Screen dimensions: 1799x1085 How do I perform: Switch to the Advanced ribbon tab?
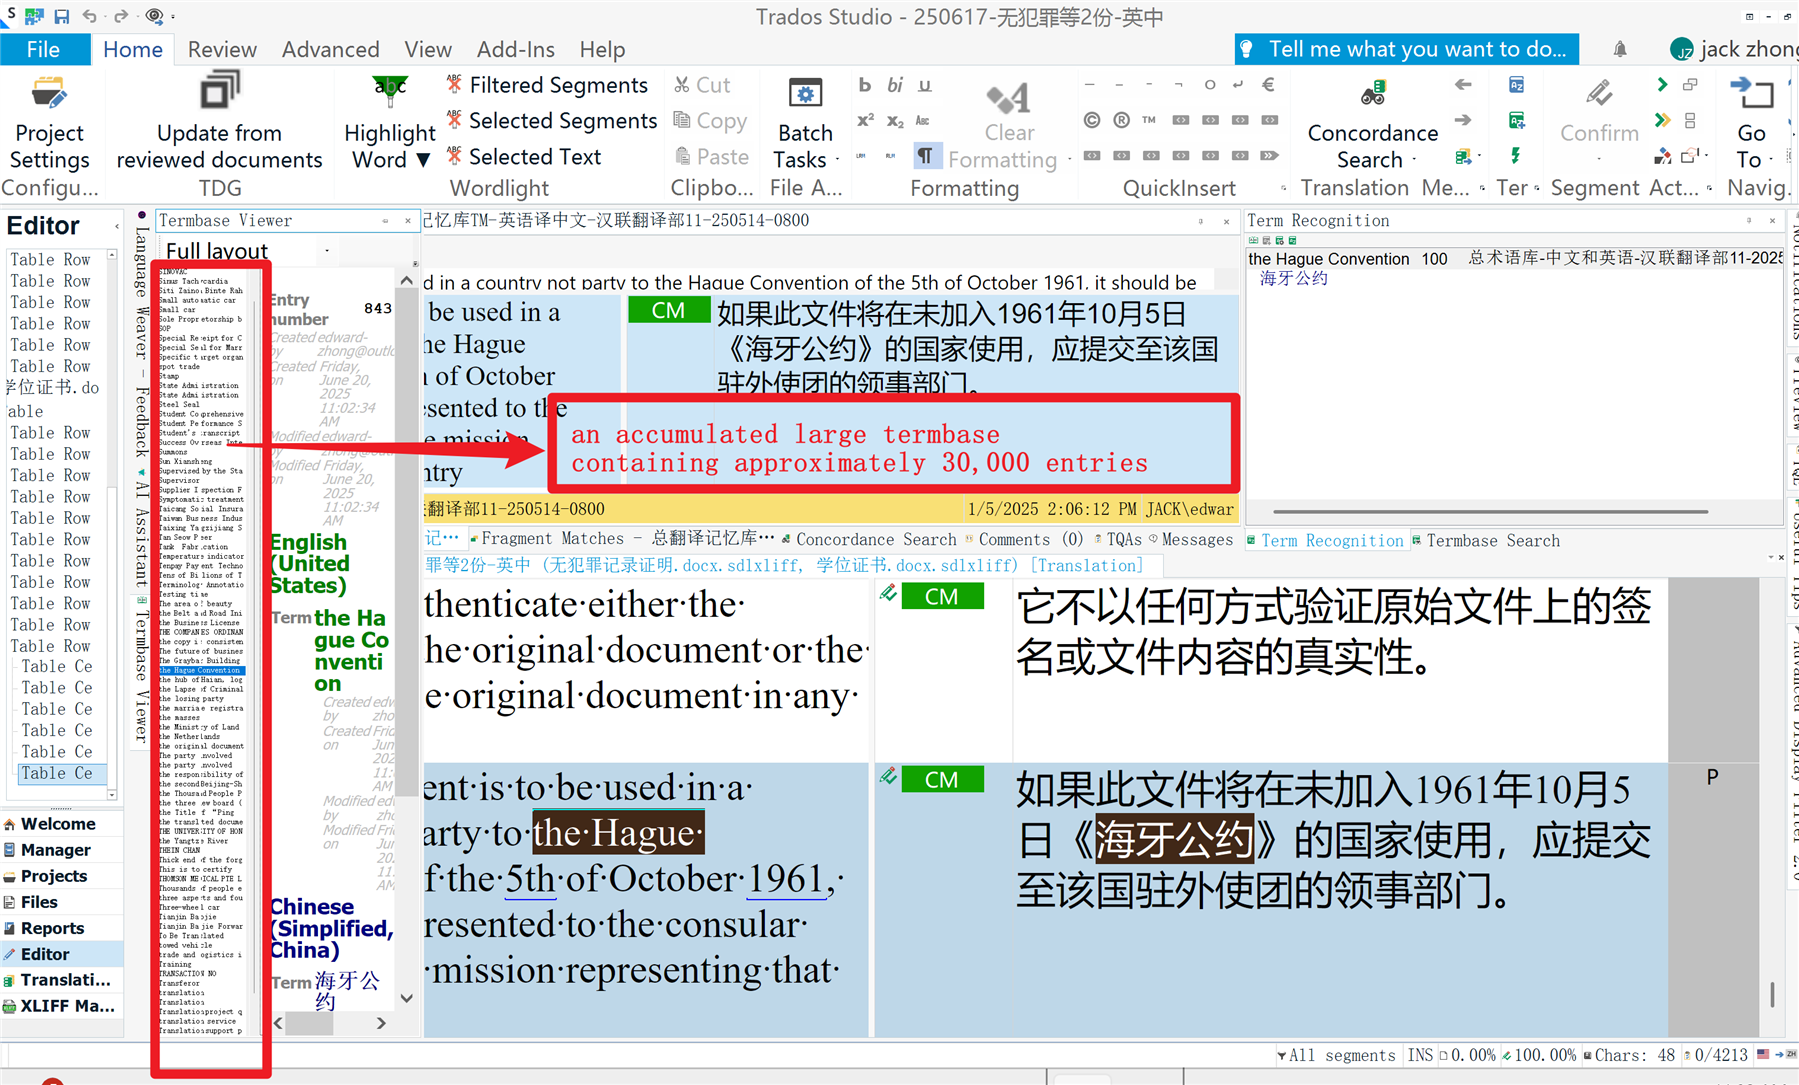click(330, 49)
